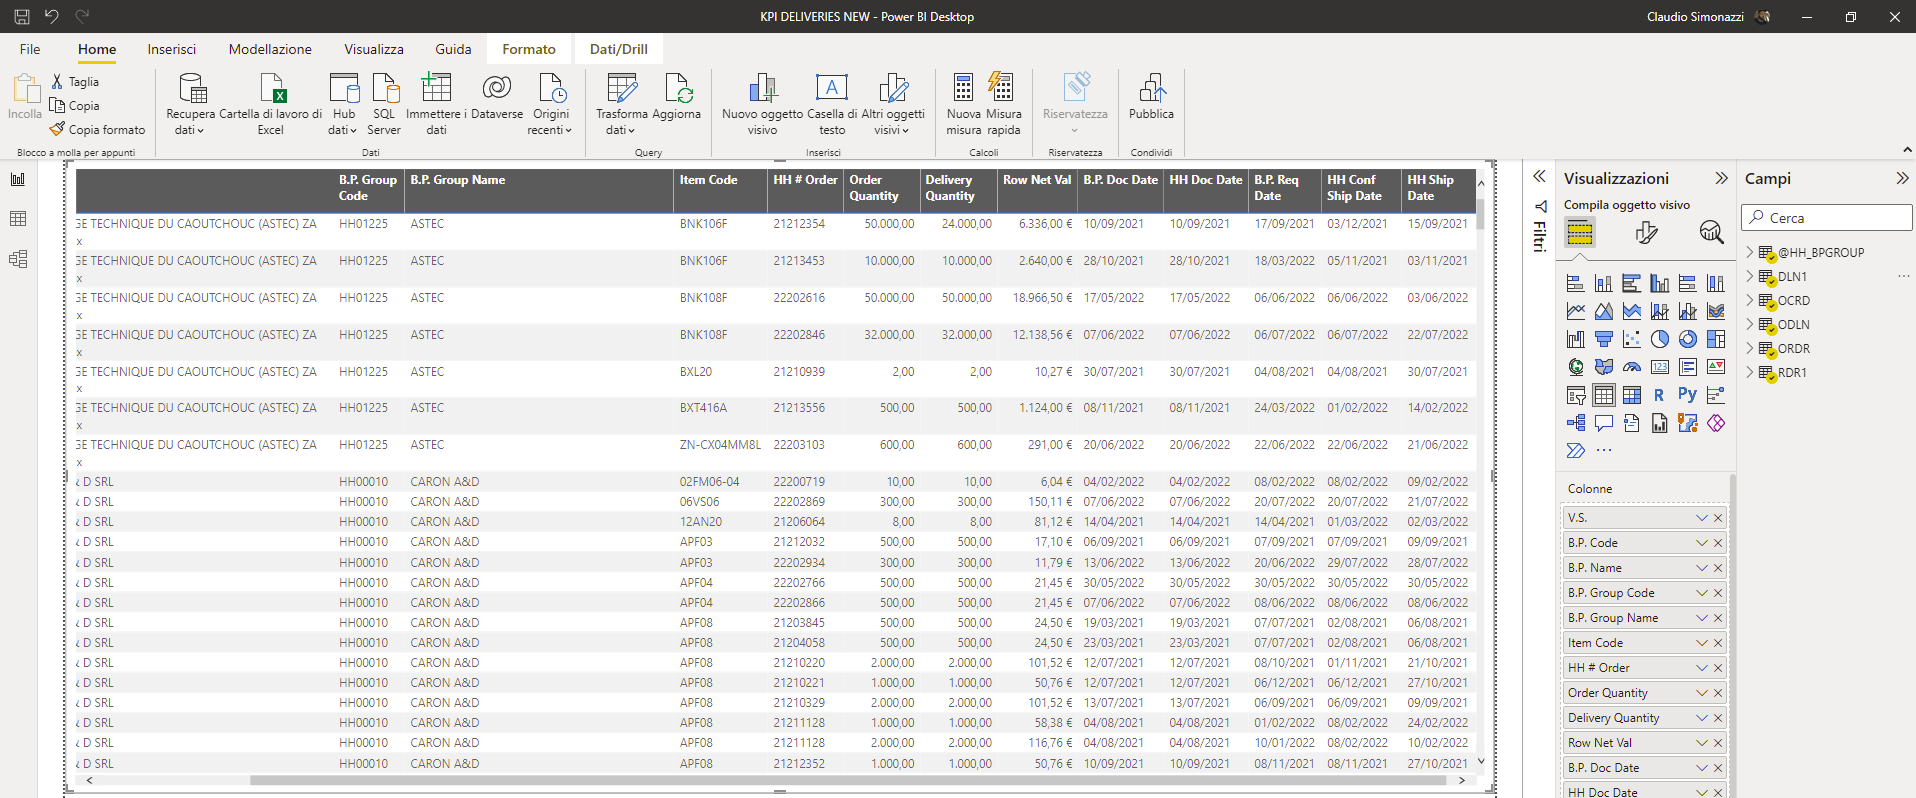Expand the RDR1 table in Campi
Viewport: 1916px width, 798px height.
1750,372
